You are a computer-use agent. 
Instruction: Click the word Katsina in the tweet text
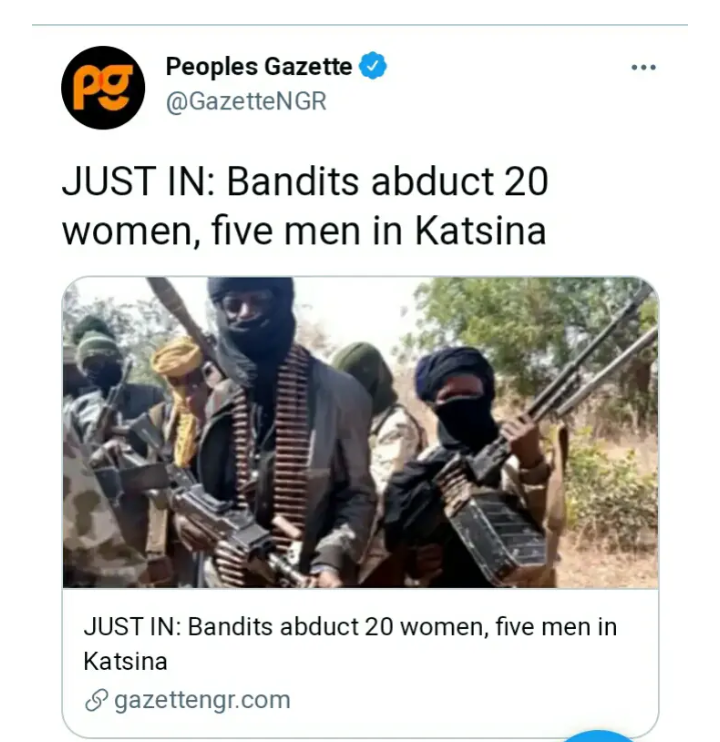coord(480,231)
